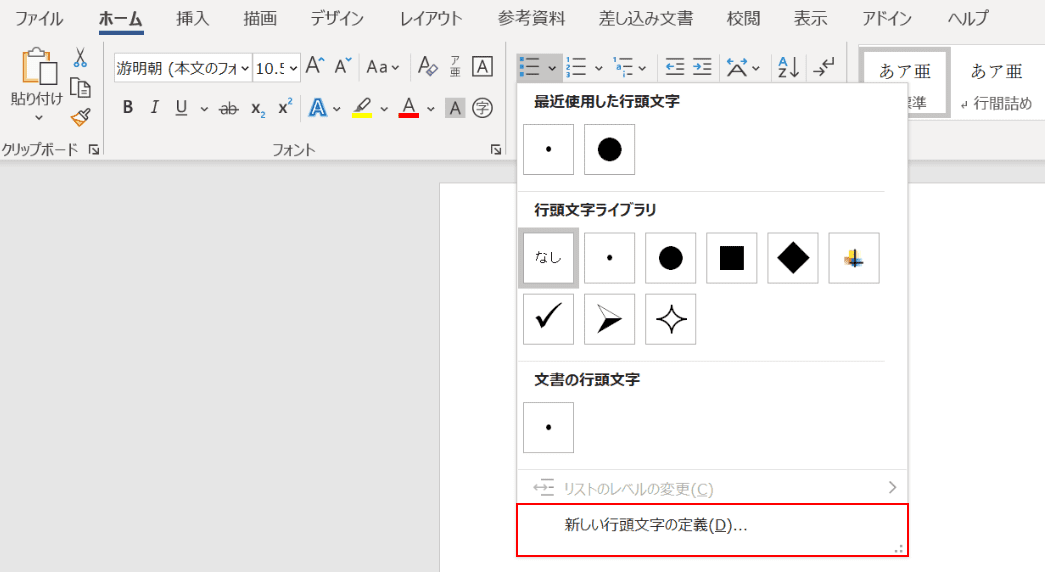1045x572 pixels.
Task: Click the enclosed character icon
Action: (x=483, y=107)
